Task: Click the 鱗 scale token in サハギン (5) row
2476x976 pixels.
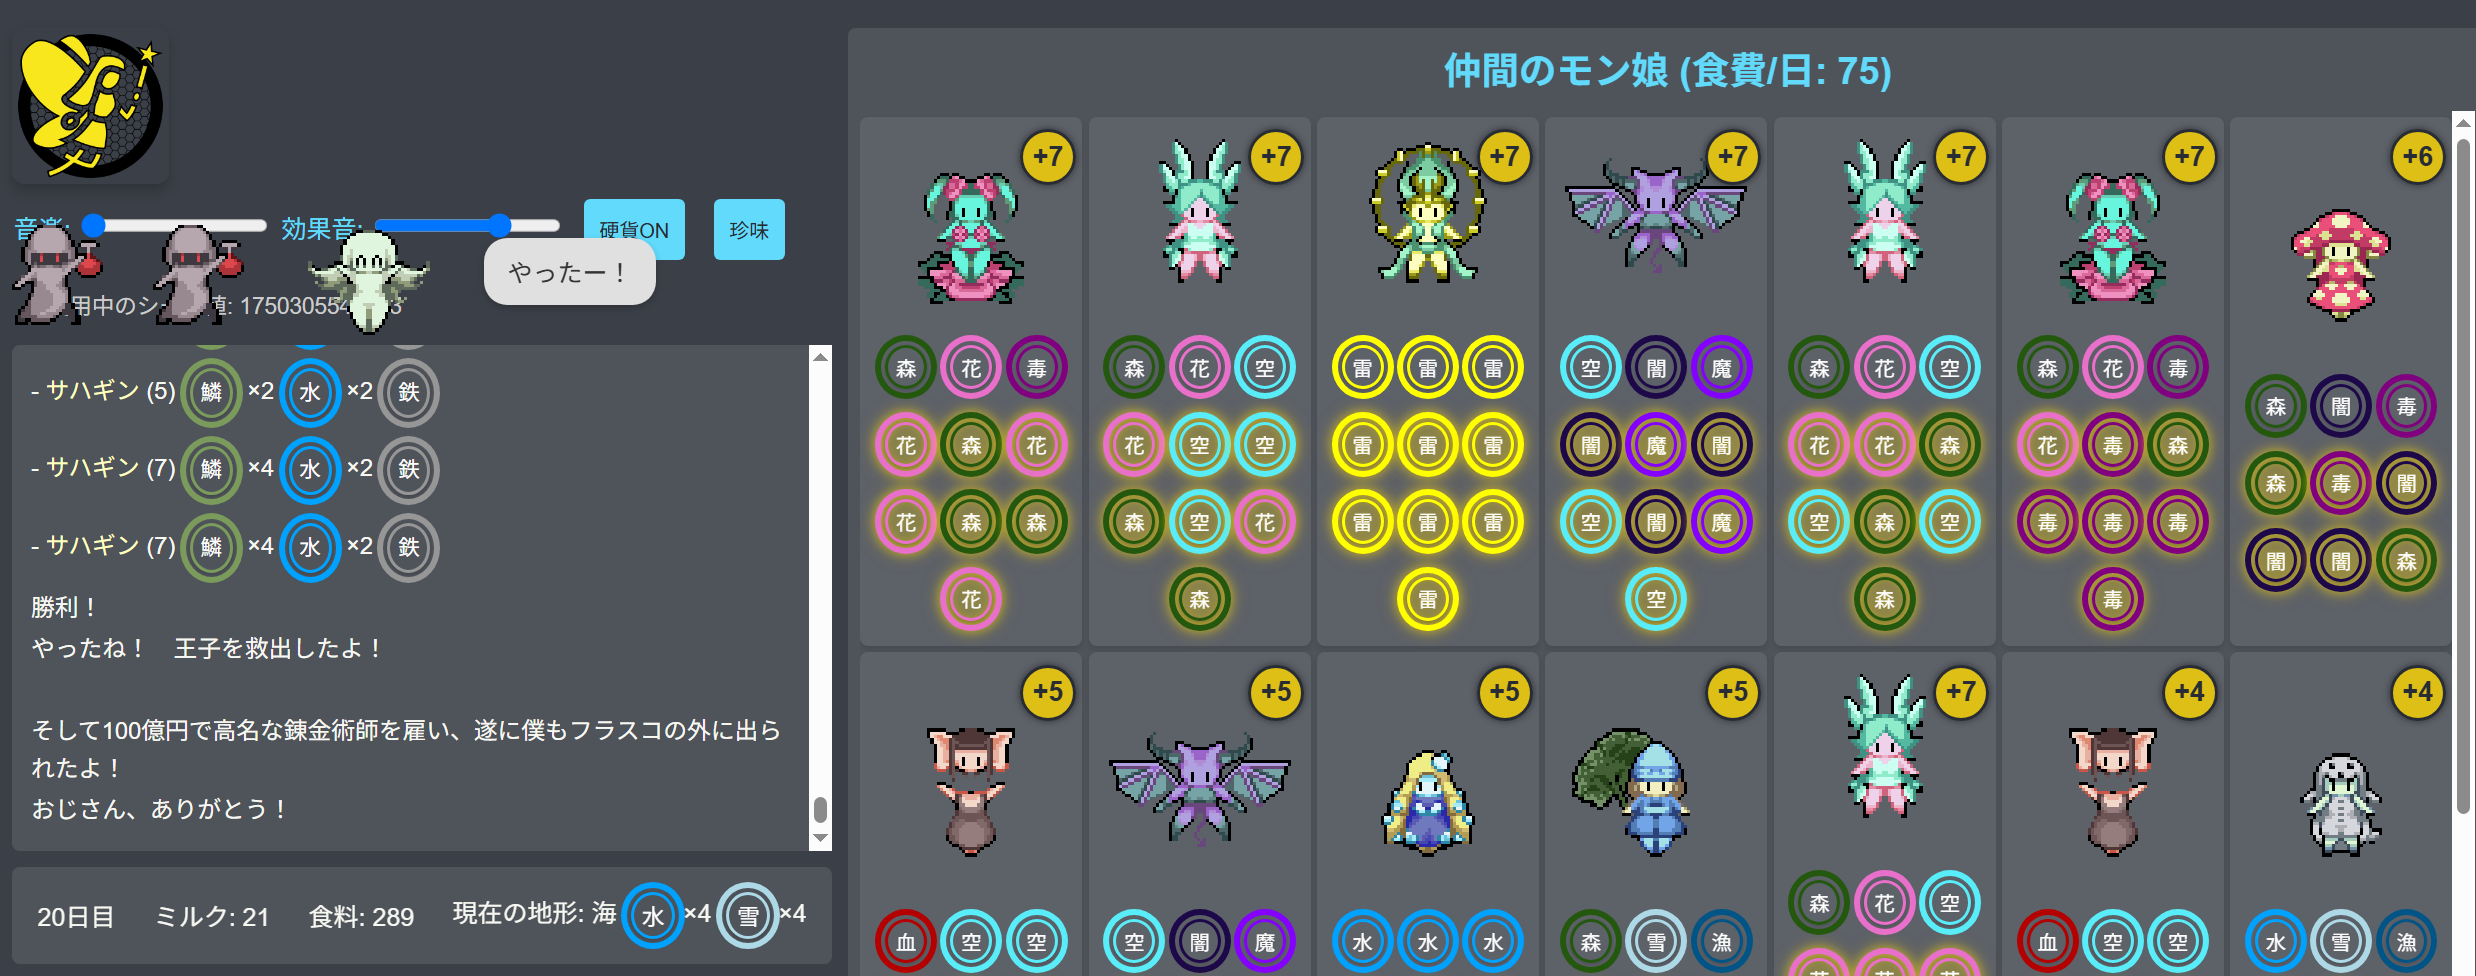Action: coord(211,391)
